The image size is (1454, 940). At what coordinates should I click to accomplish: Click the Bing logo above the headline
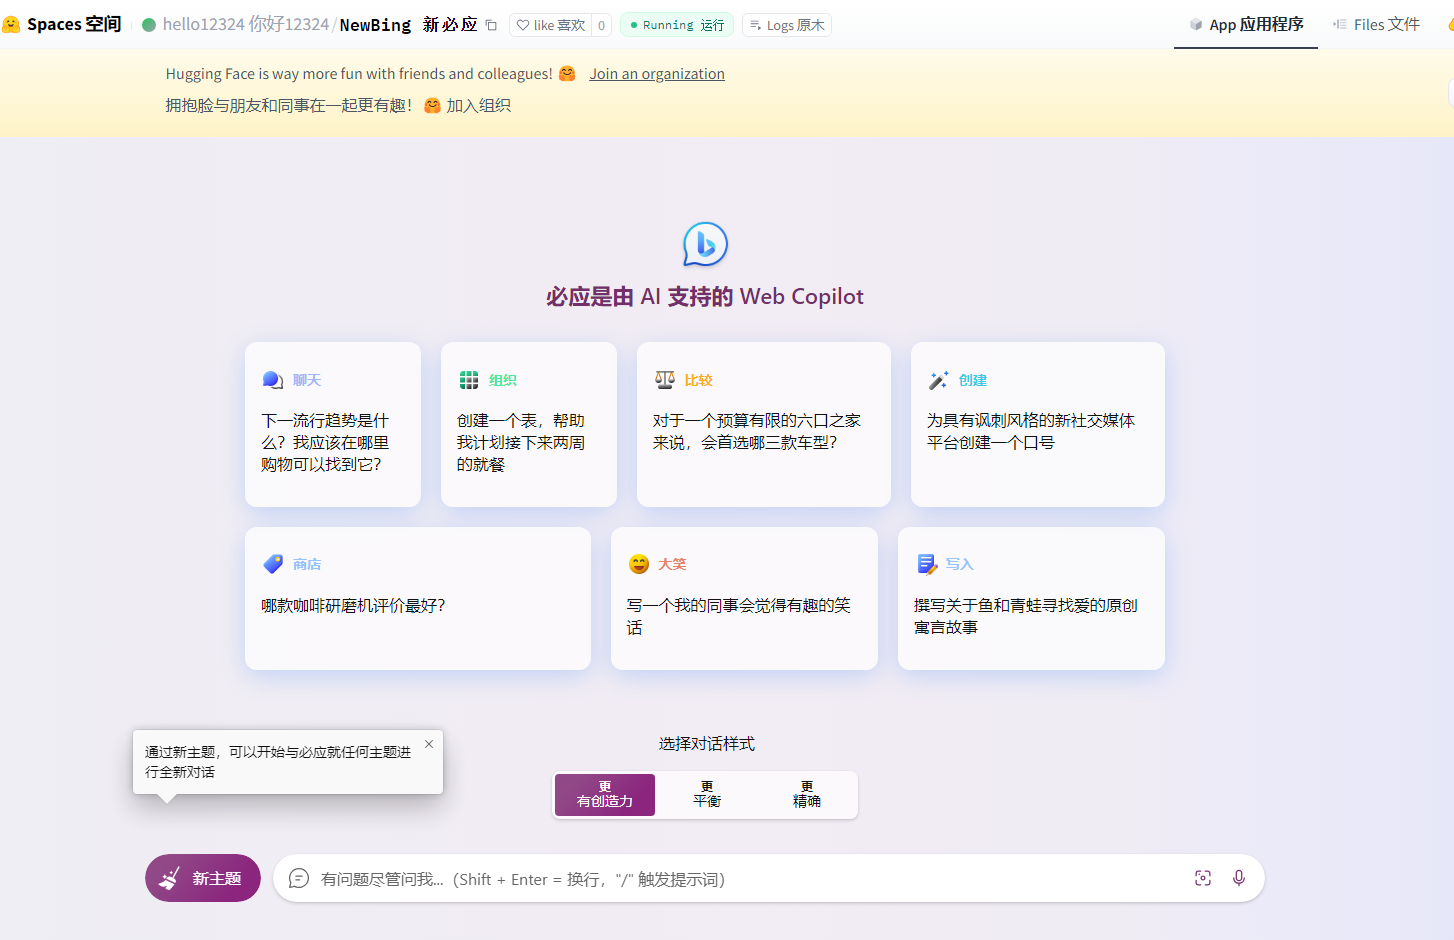pyautogui.click(x=705, y=244)
